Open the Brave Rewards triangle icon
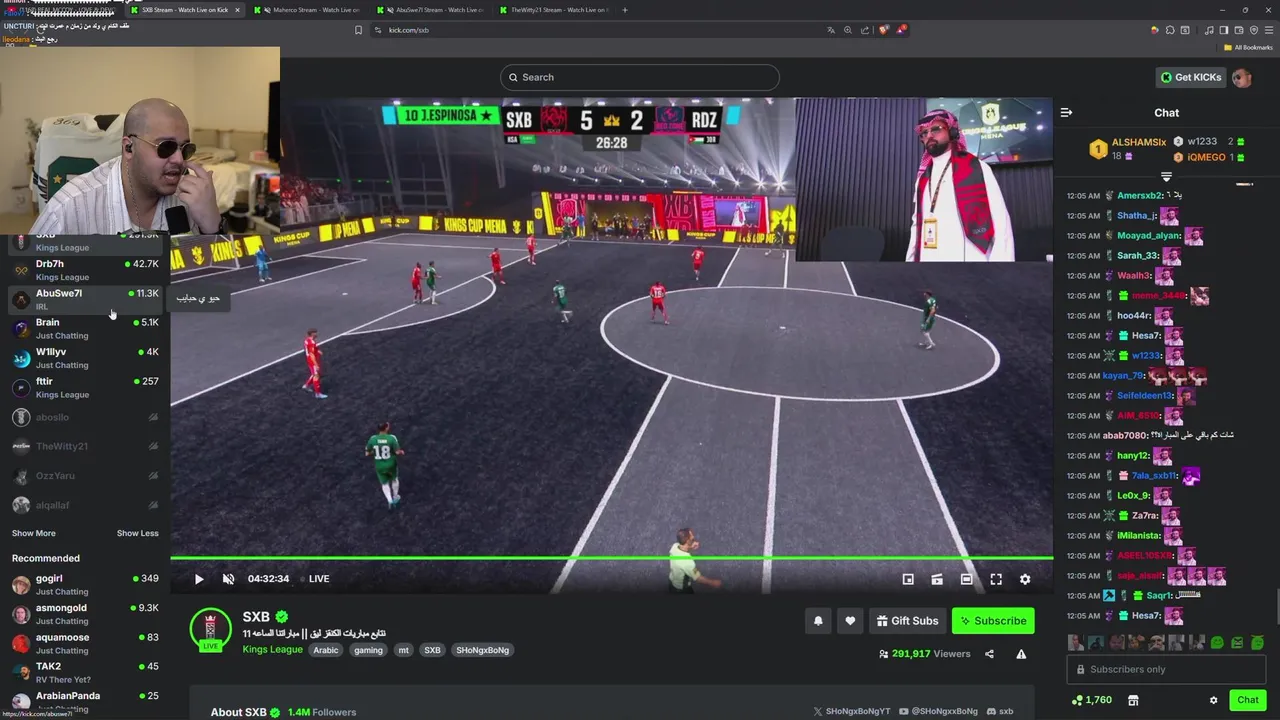The image size is (1280, 720). coord(900,30)
